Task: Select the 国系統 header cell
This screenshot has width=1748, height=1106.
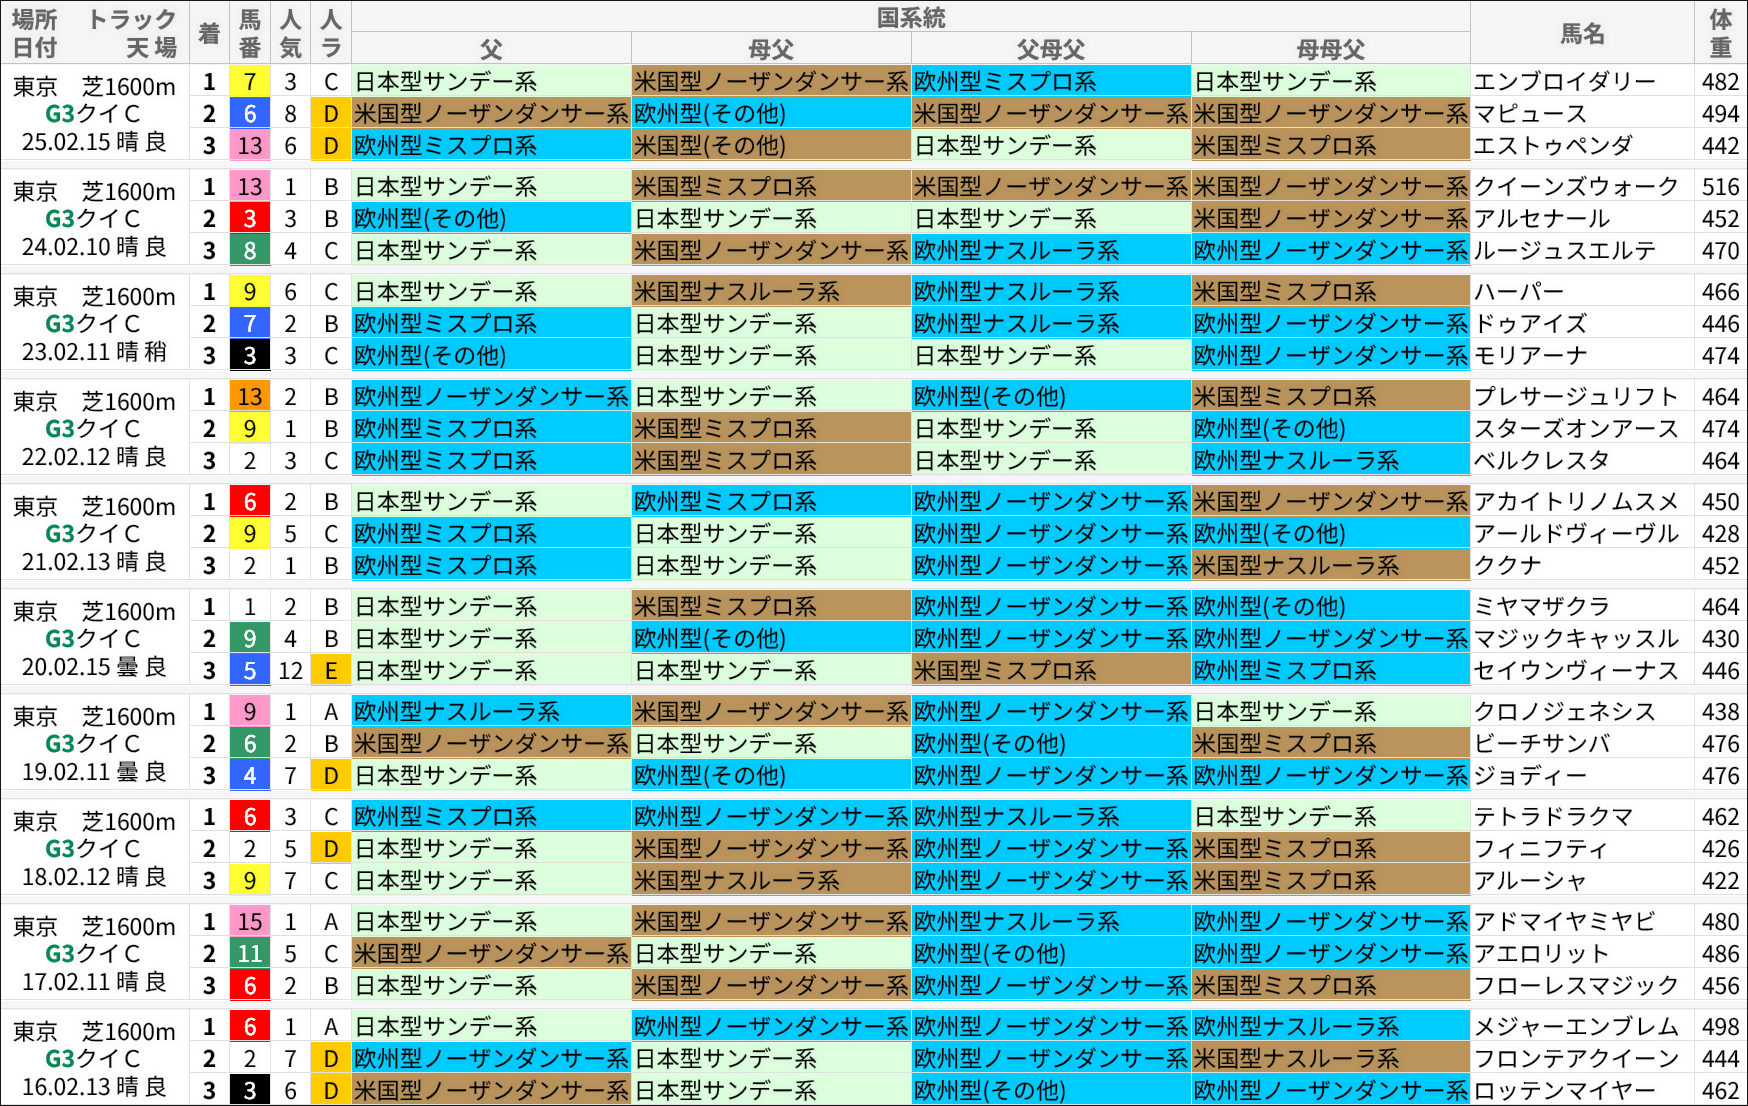Action: click(x=913, y=16)
